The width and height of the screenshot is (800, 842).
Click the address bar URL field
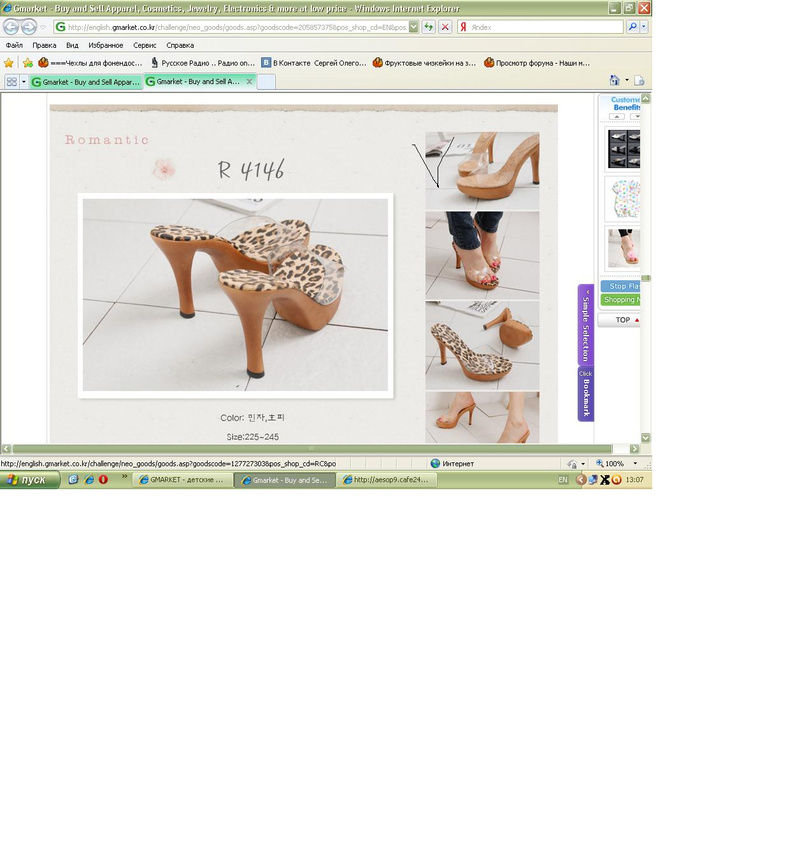point(231,27)
